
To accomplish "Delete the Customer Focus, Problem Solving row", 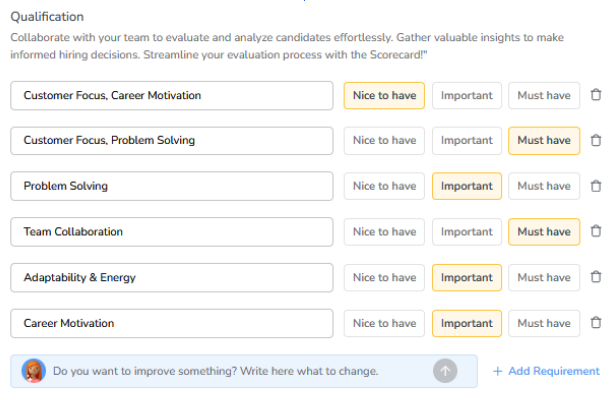I will [x=596, y=141].
